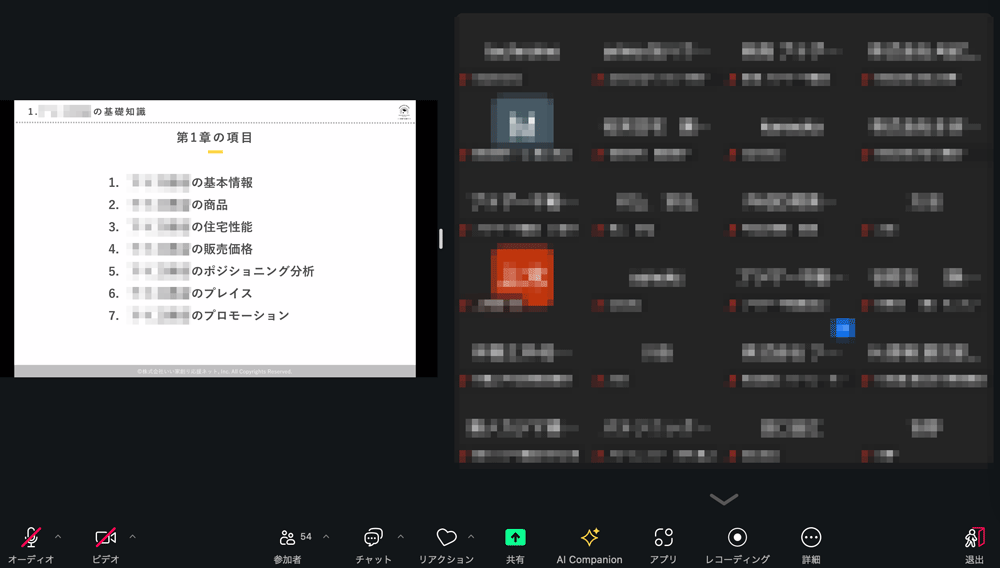The width and height of the screenshot is (1000, 568).
Task: Click the divider handle between slide and gallery
Action: click(441, 239)
